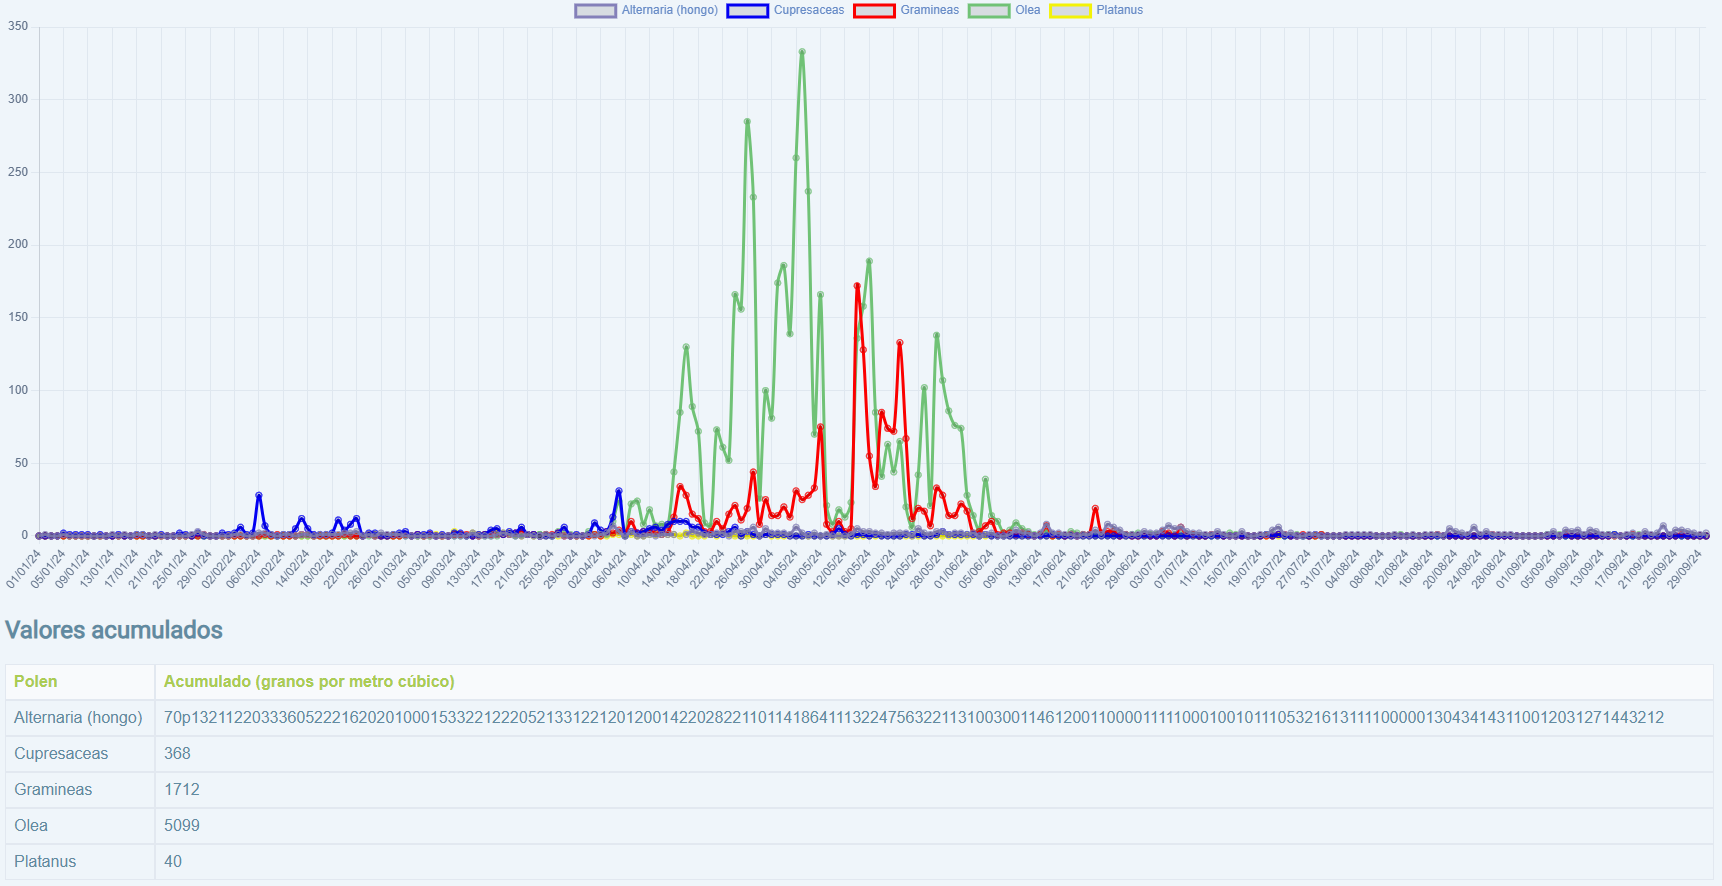Click the blue Cupresaceas legend box

[747, 11]
